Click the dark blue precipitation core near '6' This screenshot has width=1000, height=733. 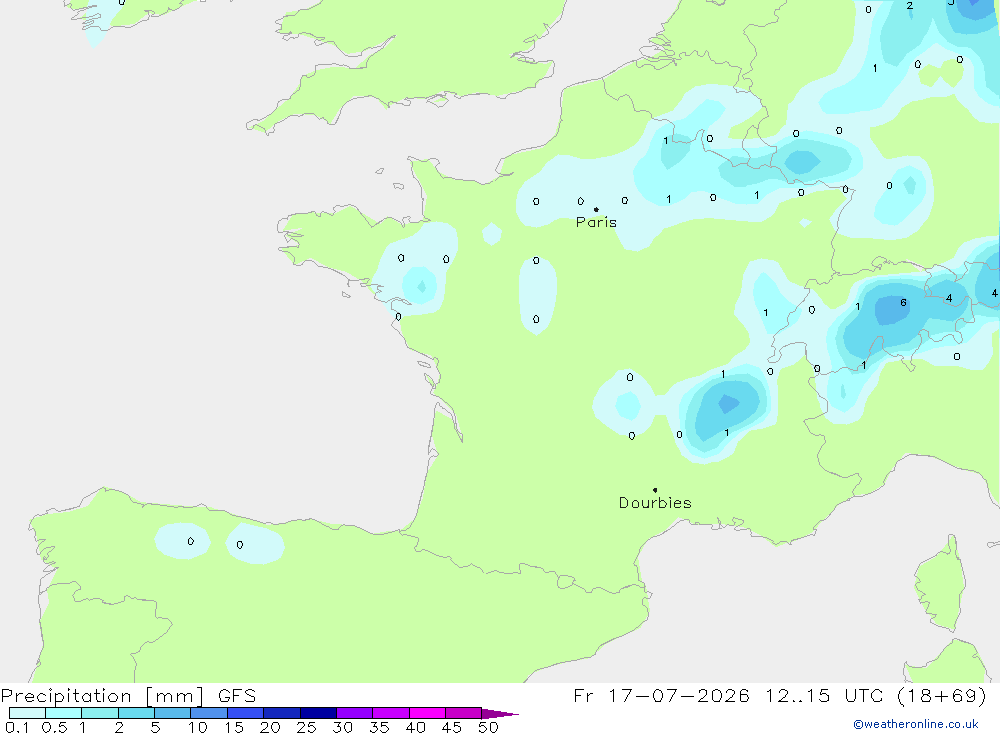[x=893, y=311]
